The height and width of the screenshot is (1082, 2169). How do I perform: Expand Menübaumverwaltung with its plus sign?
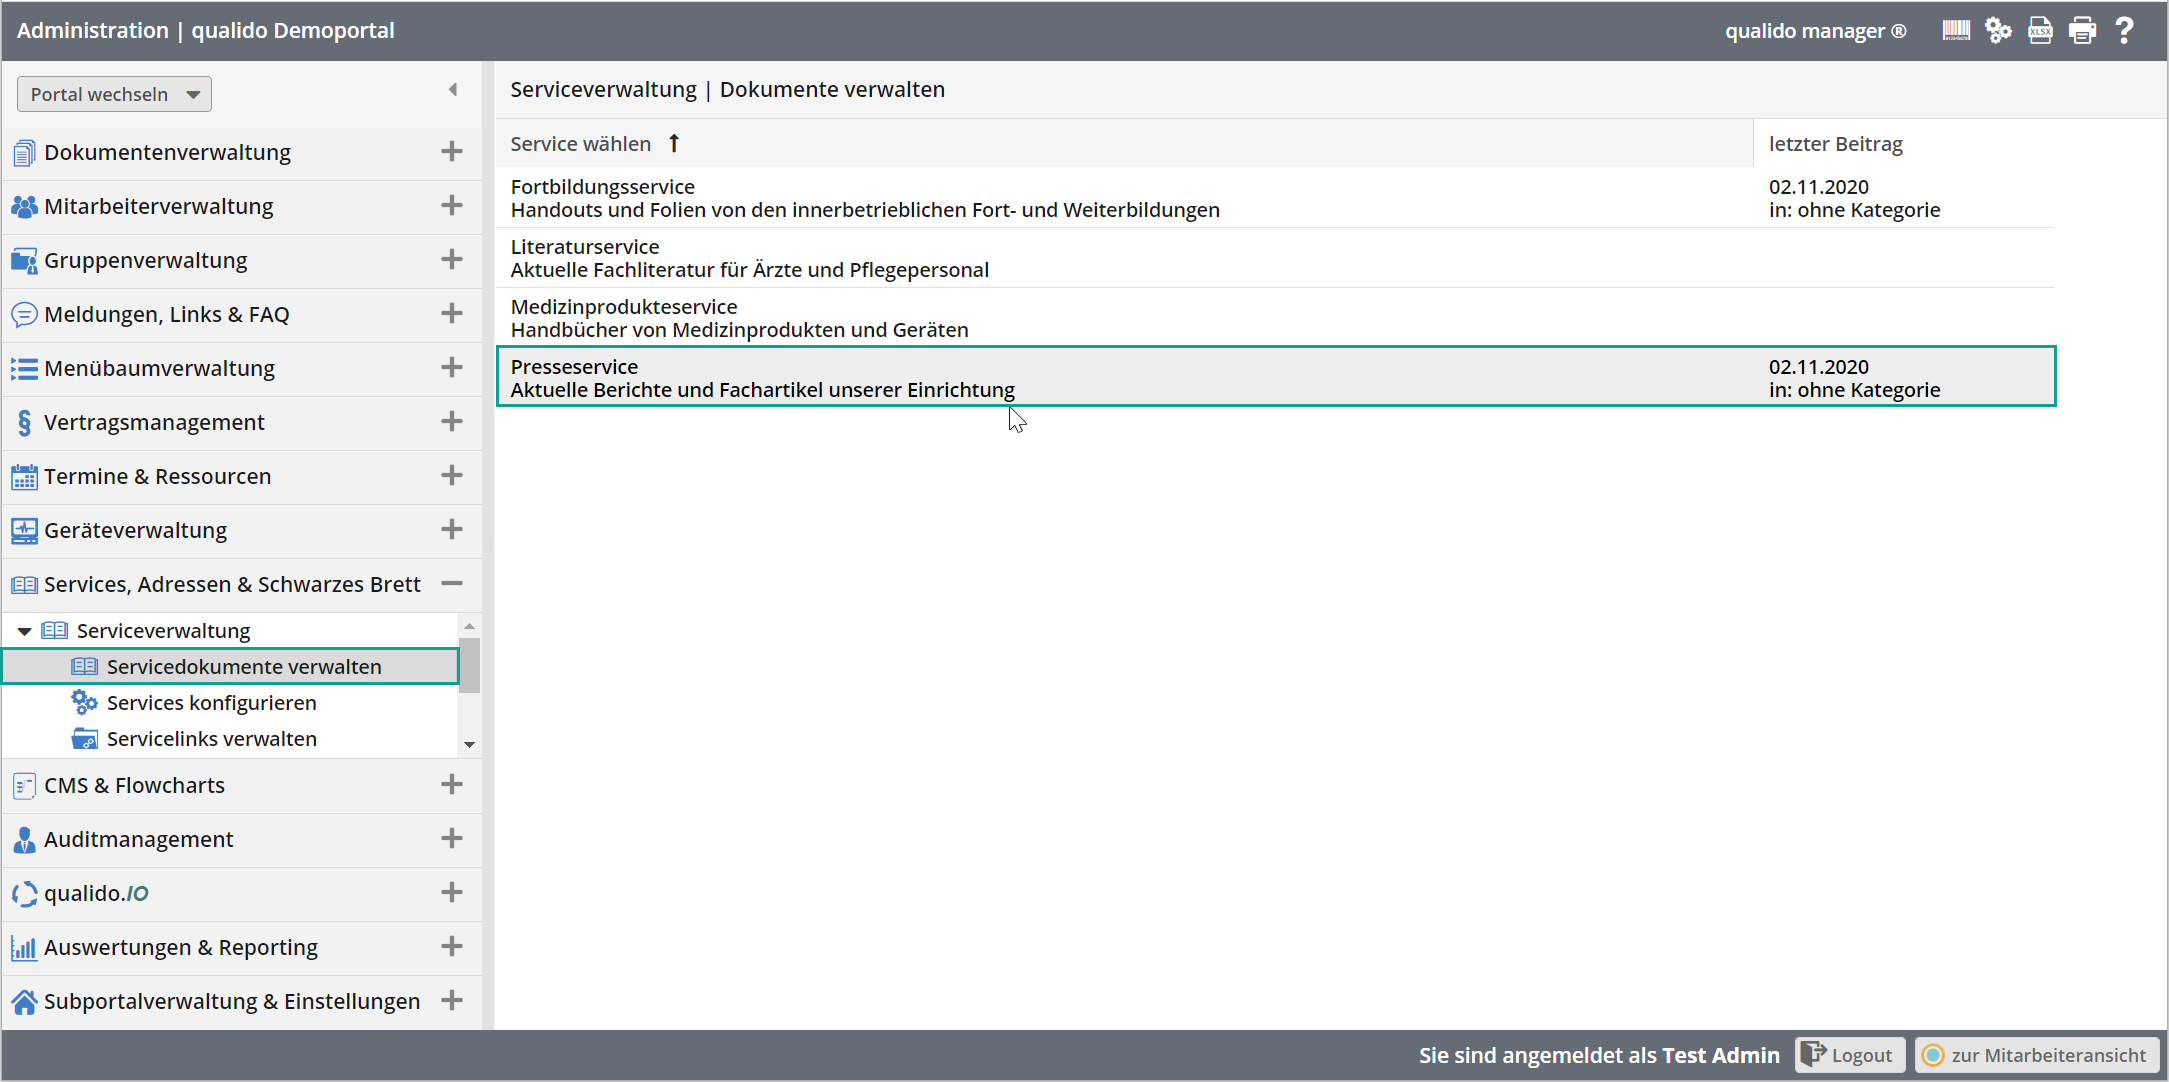(452, 368)
